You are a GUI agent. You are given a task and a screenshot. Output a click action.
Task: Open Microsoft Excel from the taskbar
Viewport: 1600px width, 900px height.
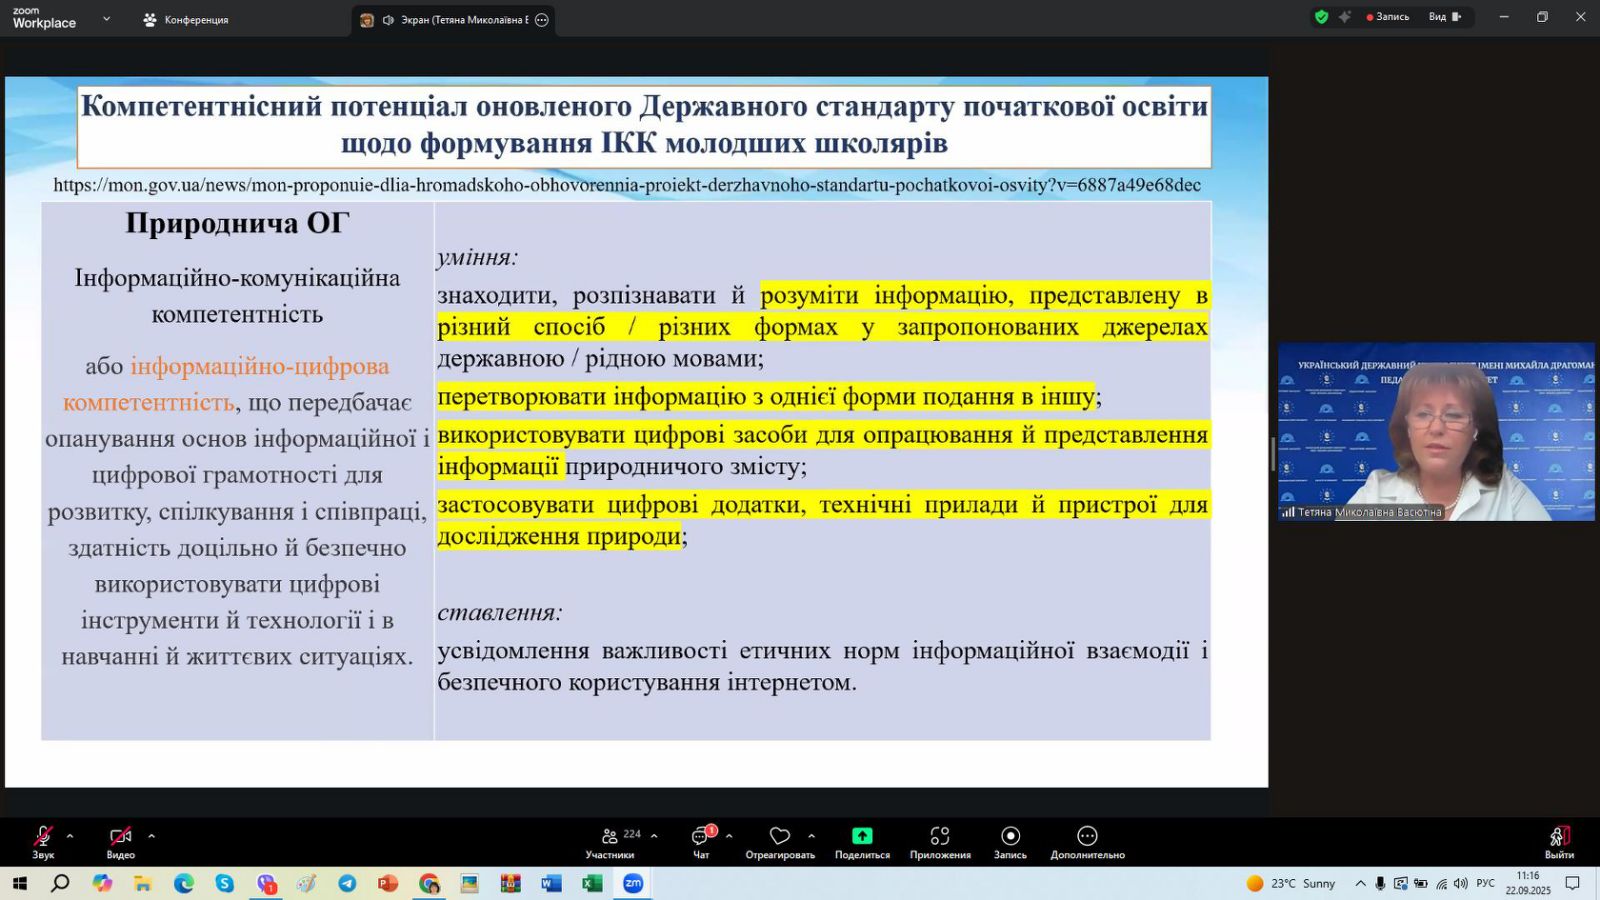pos(592,883)
